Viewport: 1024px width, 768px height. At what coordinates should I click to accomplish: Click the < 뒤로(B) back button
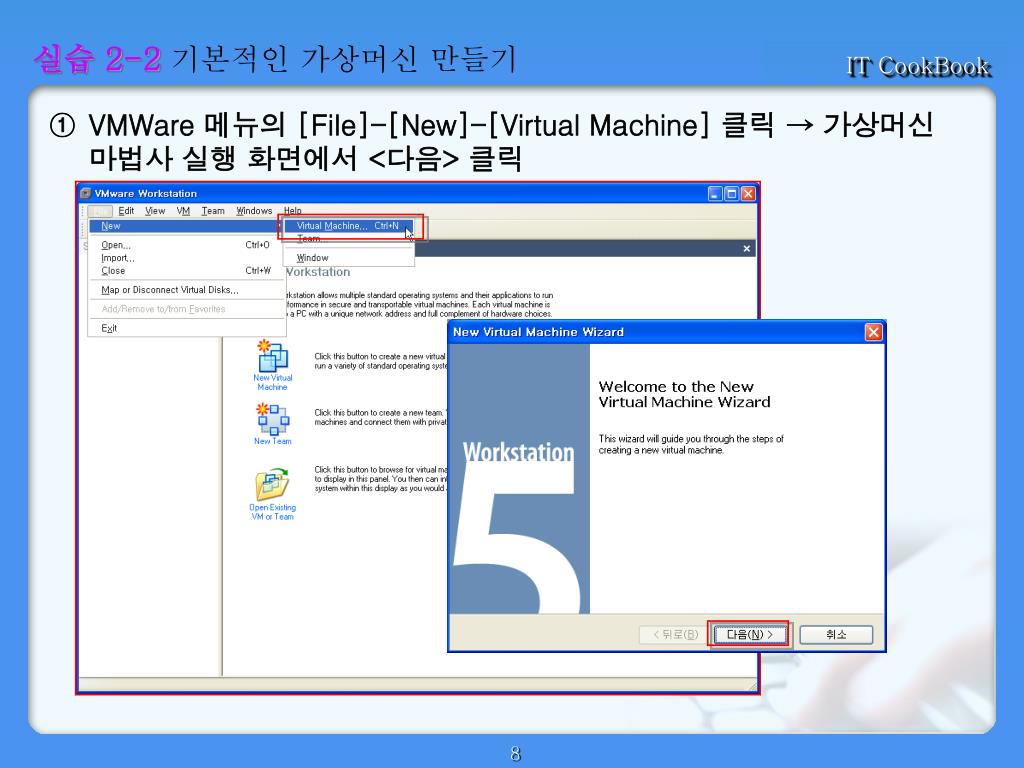[x=676, y=634]
